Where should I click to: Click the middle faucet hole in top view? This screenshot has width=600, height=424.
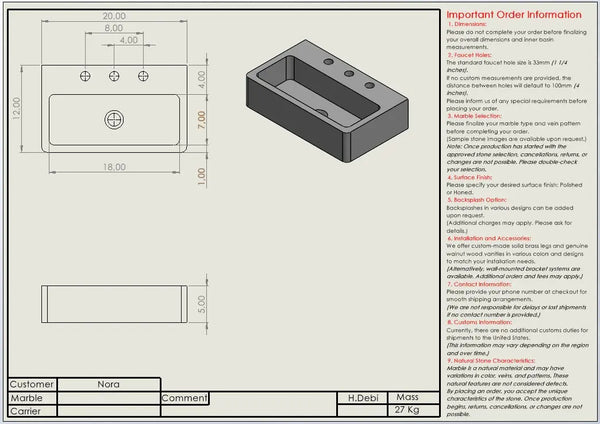click(x=115, y=76)
